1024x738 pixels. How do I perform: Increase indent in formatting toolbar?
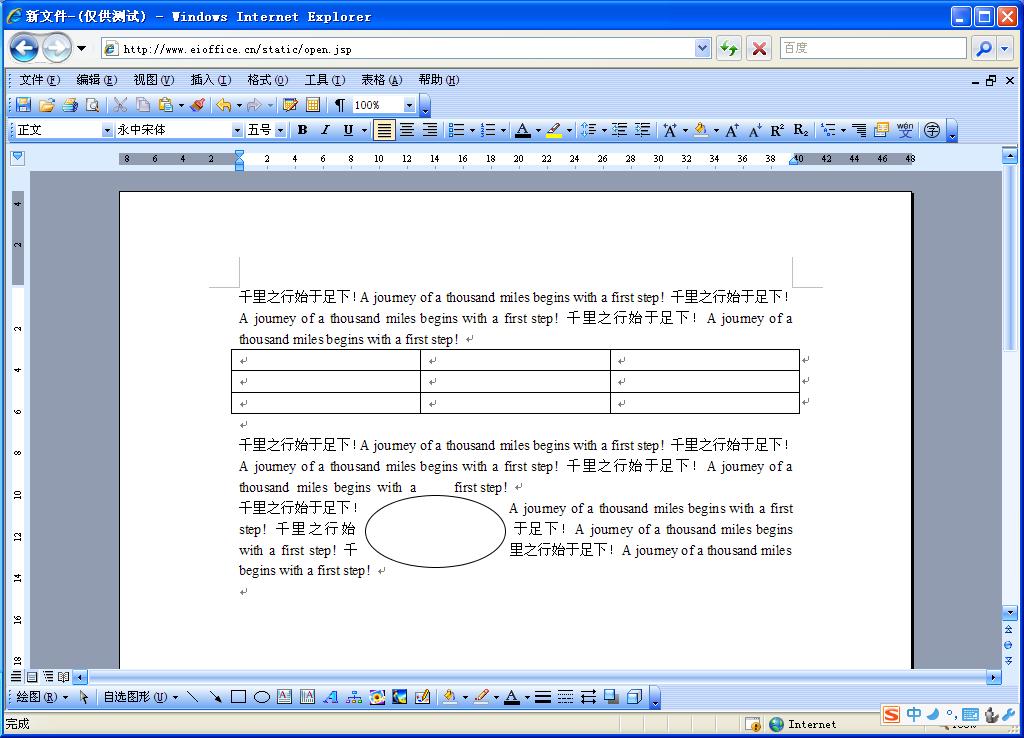pos(642,130)
